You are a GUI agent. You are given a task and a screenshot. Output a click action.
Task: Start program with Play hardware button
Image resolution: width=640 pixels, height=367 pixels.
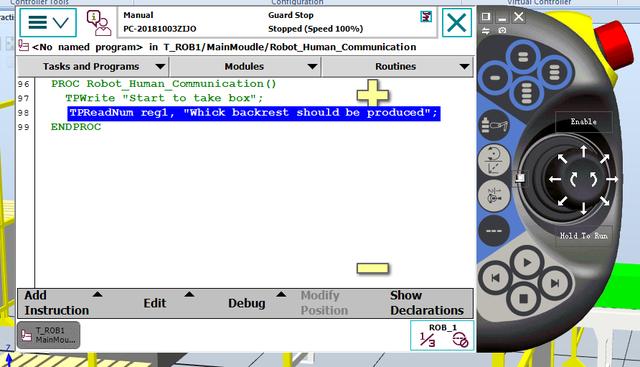click(x=527, y=263)
